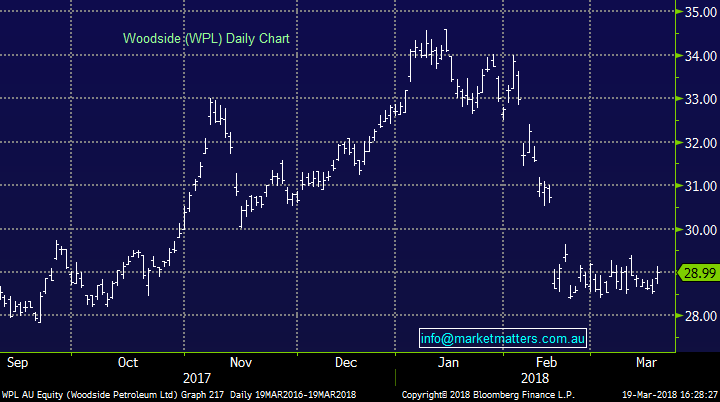Screen dimensions: 720x402
Task: Select the Sep month marker on the time axis
Action: pos(19,361)
